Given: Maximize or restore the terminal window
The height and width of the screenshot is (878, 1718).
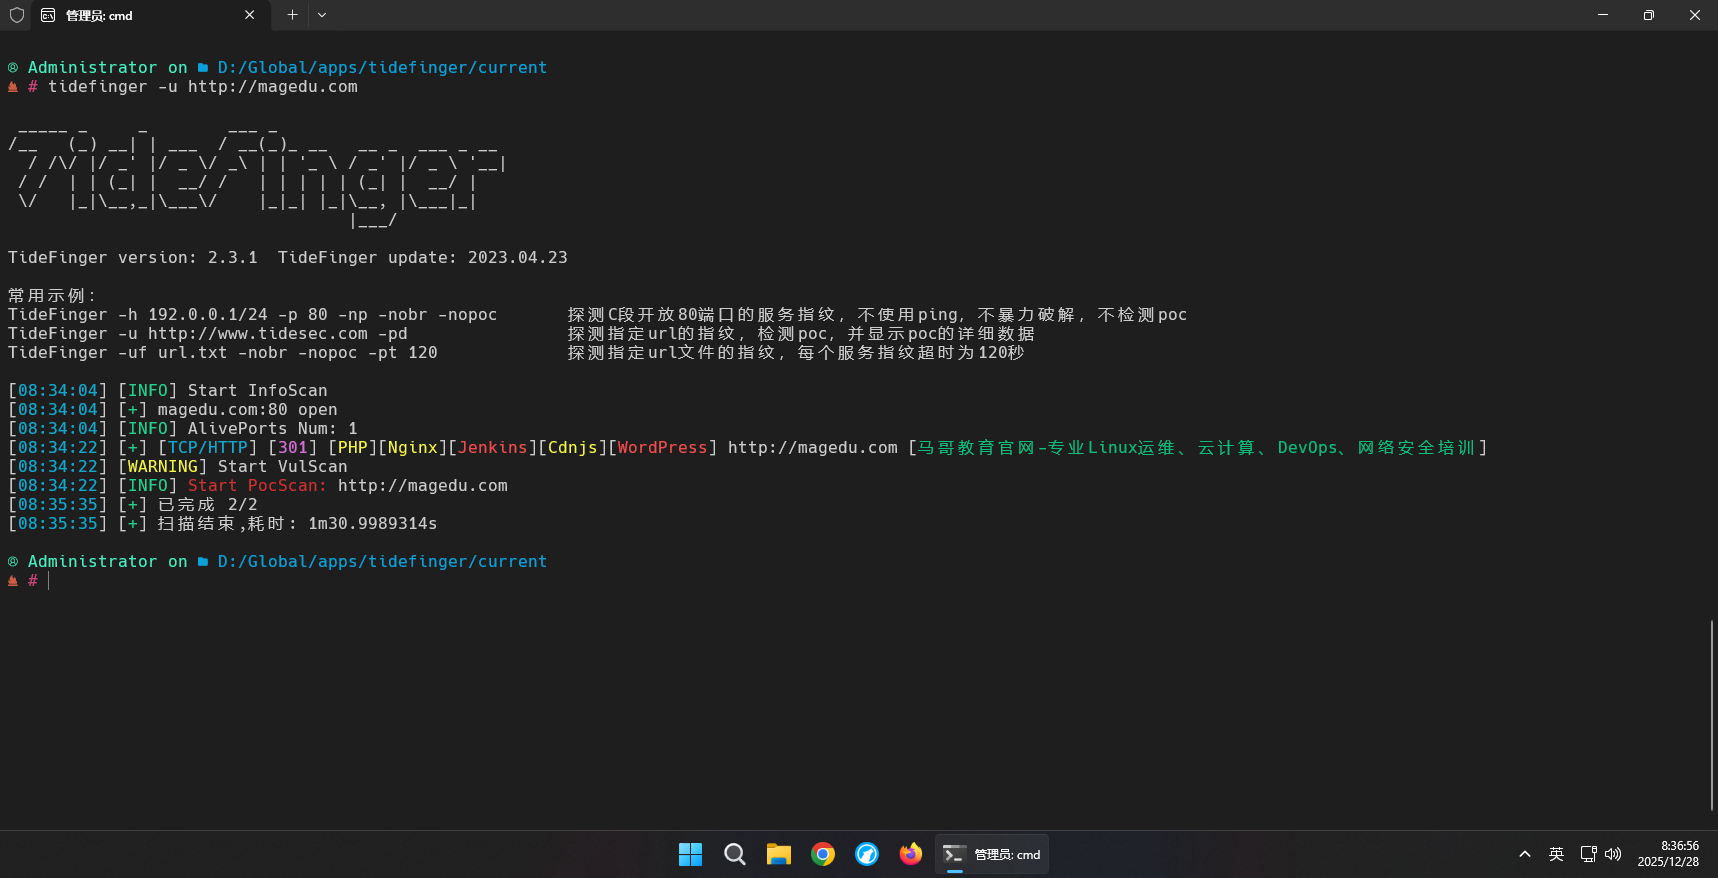Looking at the screenshot, I should [x=1649, y=15].
